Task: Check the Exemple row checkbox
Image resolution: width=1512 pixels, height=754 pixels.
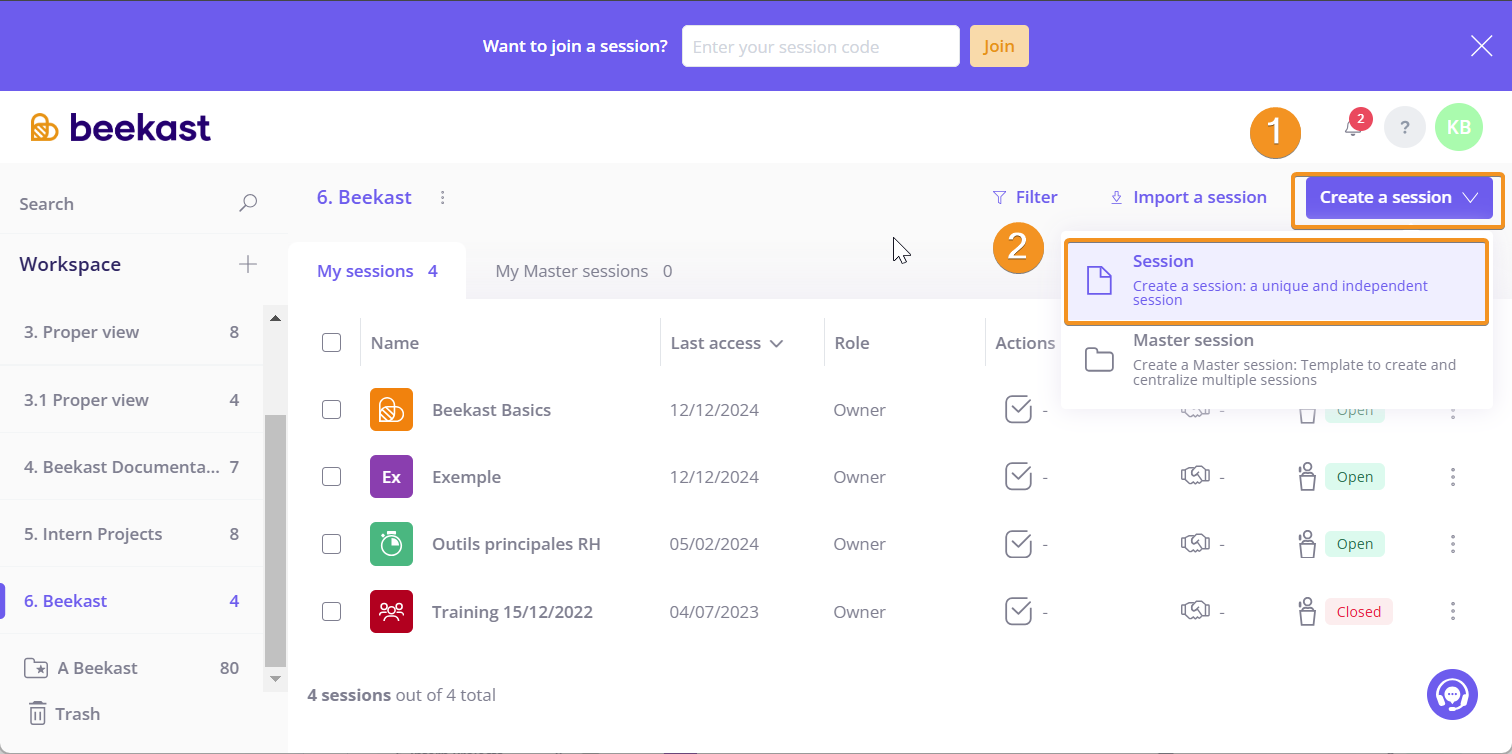Action: click(x=331, y=477)
